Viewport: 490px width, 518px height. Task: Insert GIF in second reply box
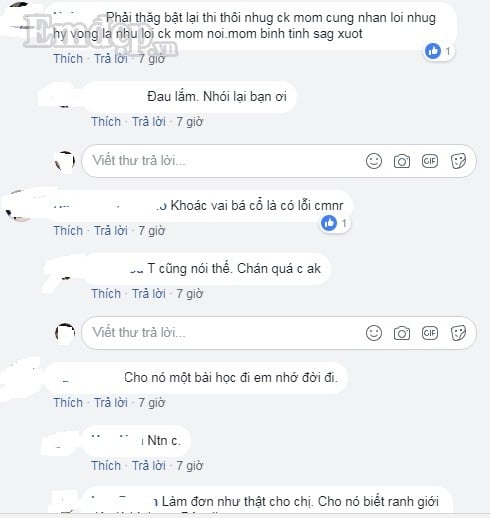pos(430,333)
